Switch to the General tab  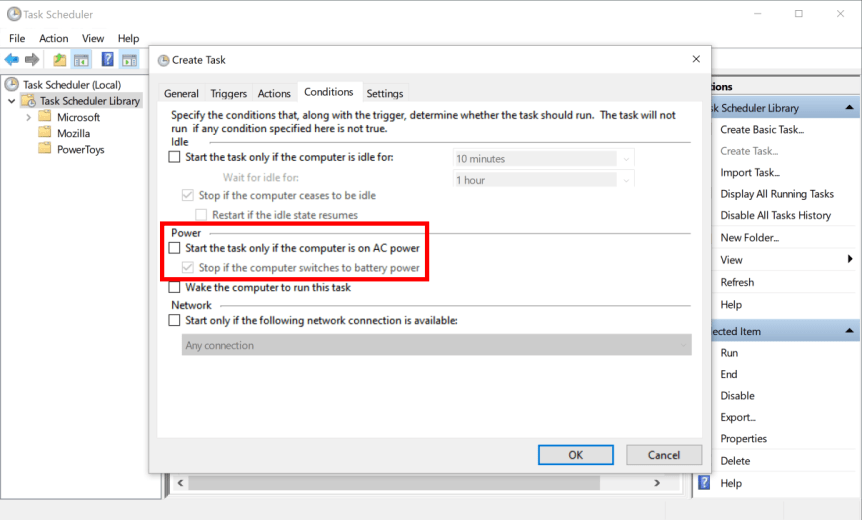coord(181,93)
